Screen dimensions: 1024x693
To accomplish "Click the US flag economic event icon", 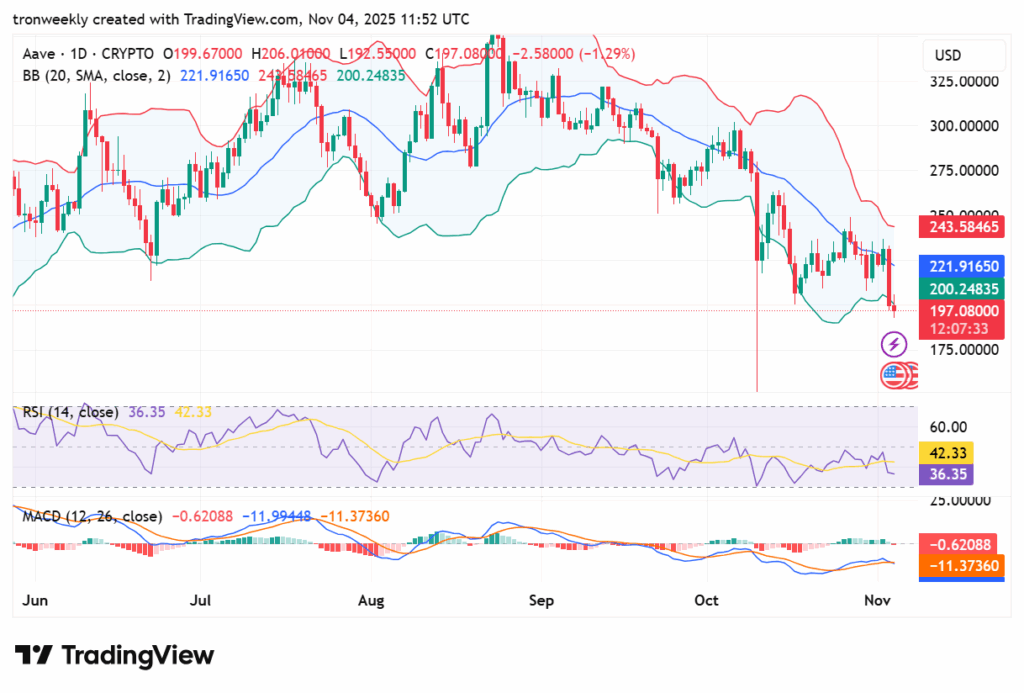I will (x=893, y=376).
